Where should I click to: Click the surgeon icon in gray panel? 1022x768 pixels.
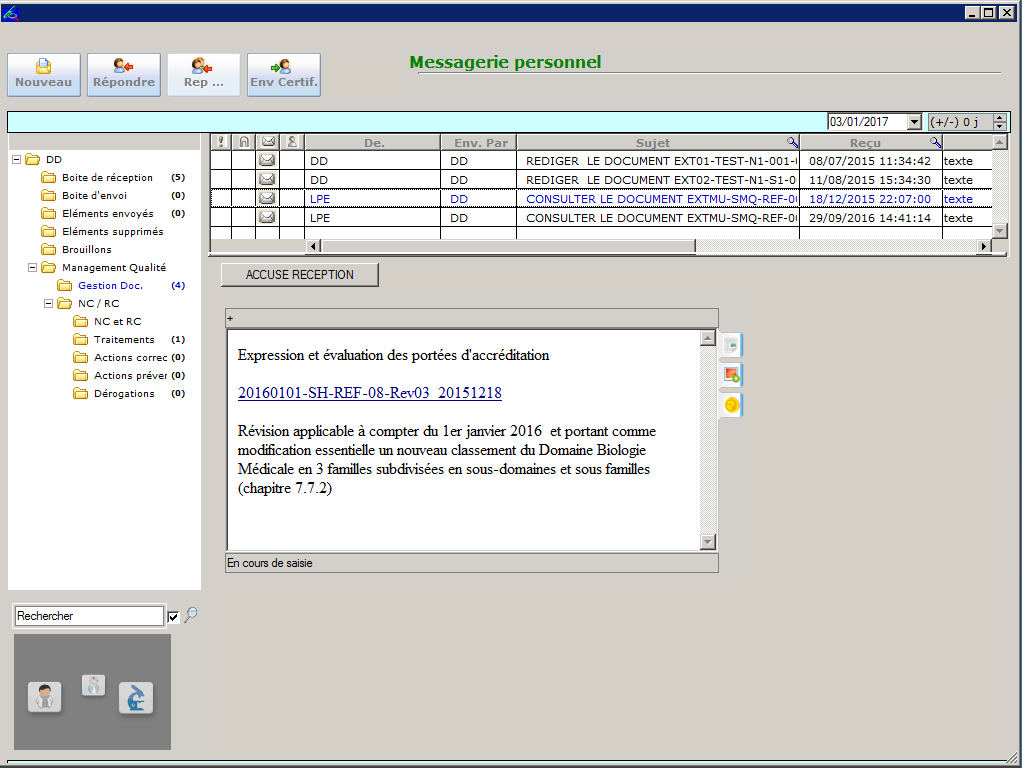[x=93, y=685]
